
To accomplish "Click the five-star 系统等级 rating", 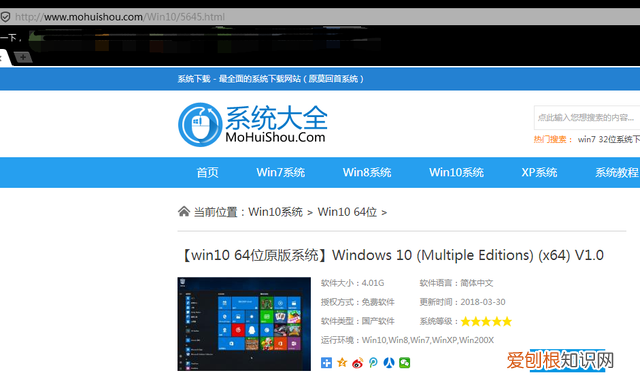I will pyautogui.click(x=486, y=321).
